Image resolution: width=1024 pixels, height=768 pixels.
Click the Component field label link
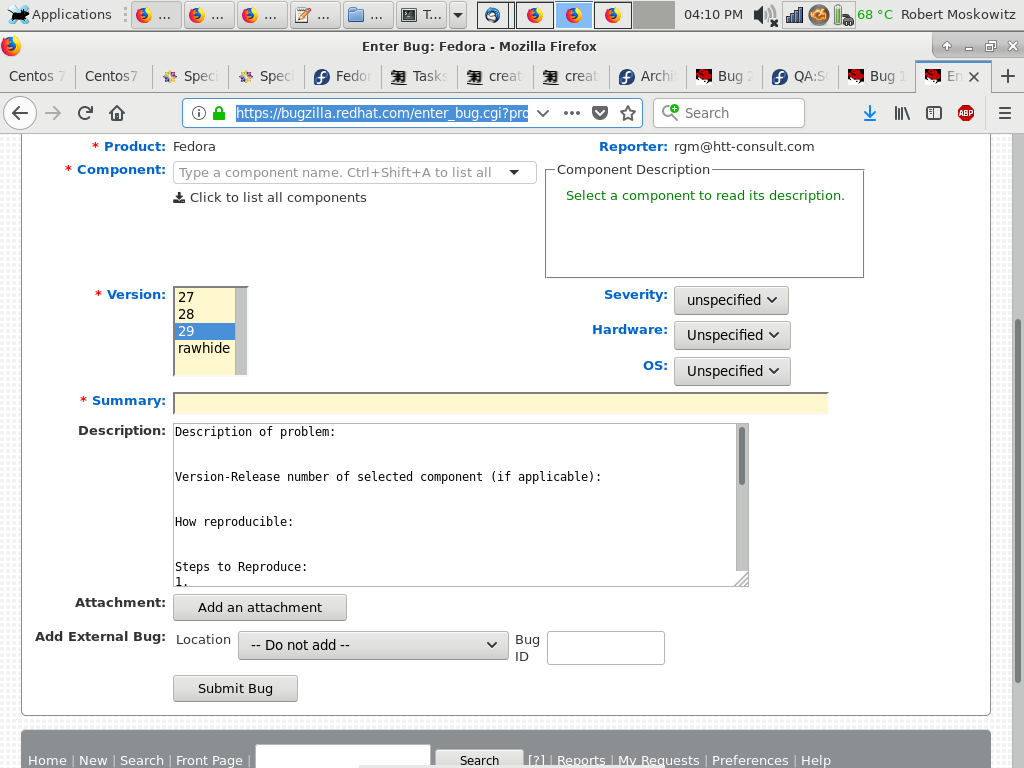click(121, 170)
